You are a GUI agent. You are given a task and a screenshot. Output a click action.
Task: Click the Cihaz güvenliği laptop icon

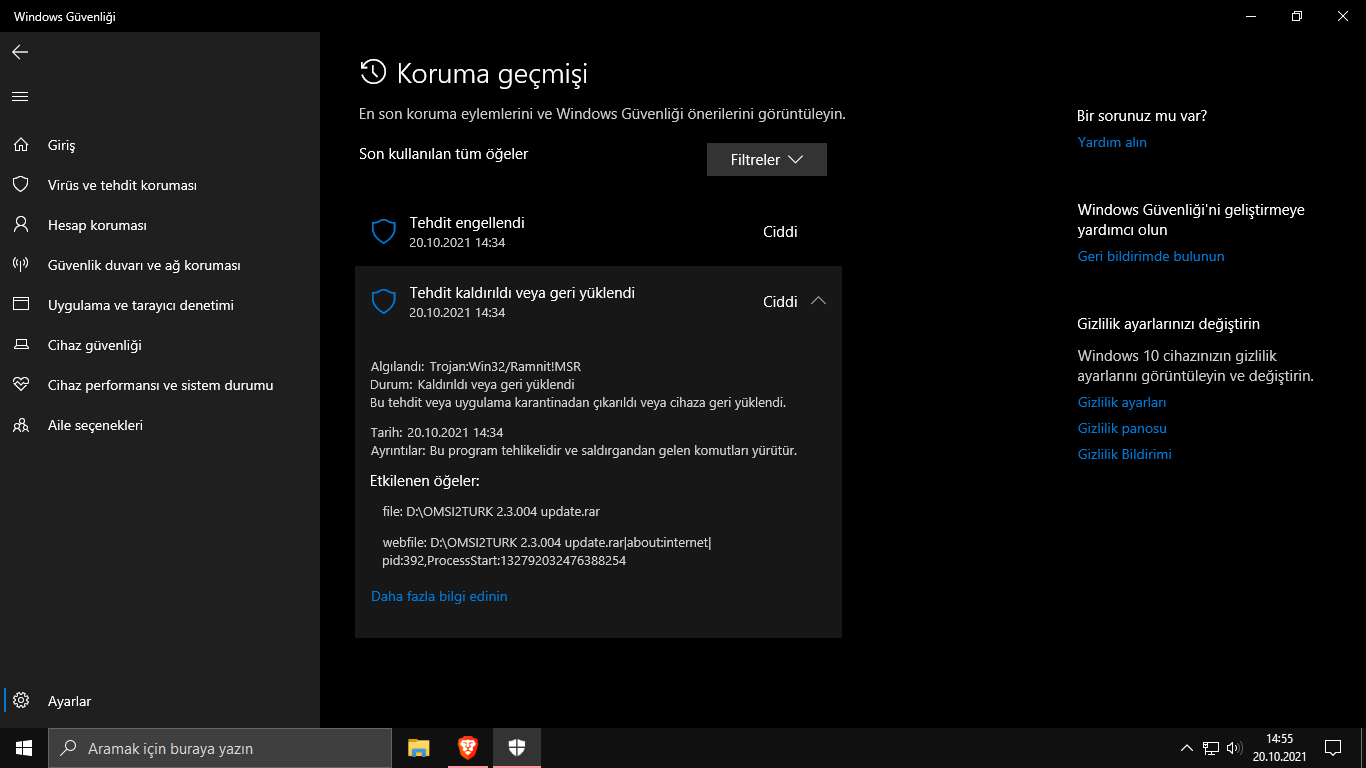pyautogui.click(x=20, y=345)
